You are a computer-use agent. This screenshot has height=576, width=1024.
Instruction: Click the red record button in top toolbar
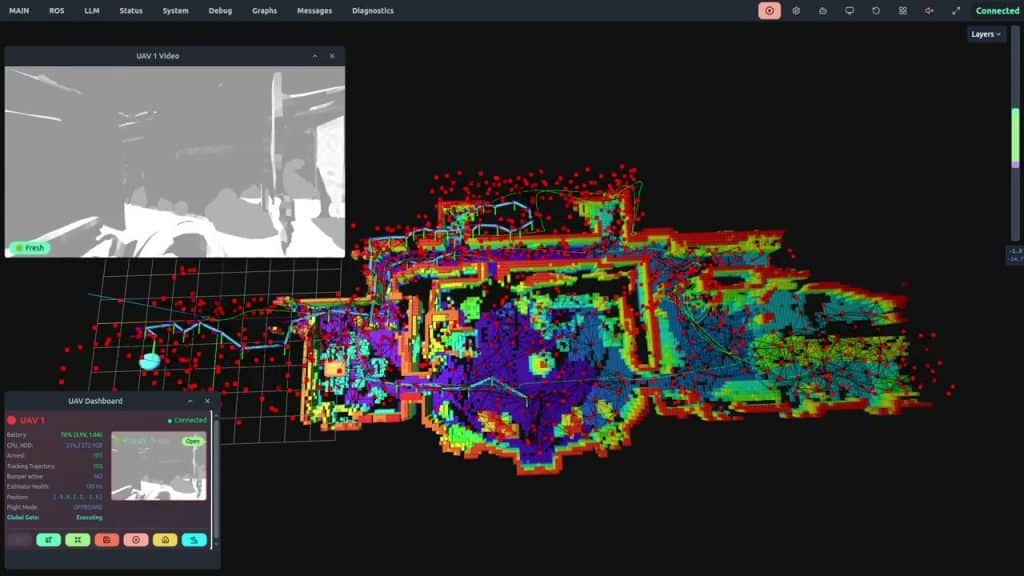pos(769,11)
